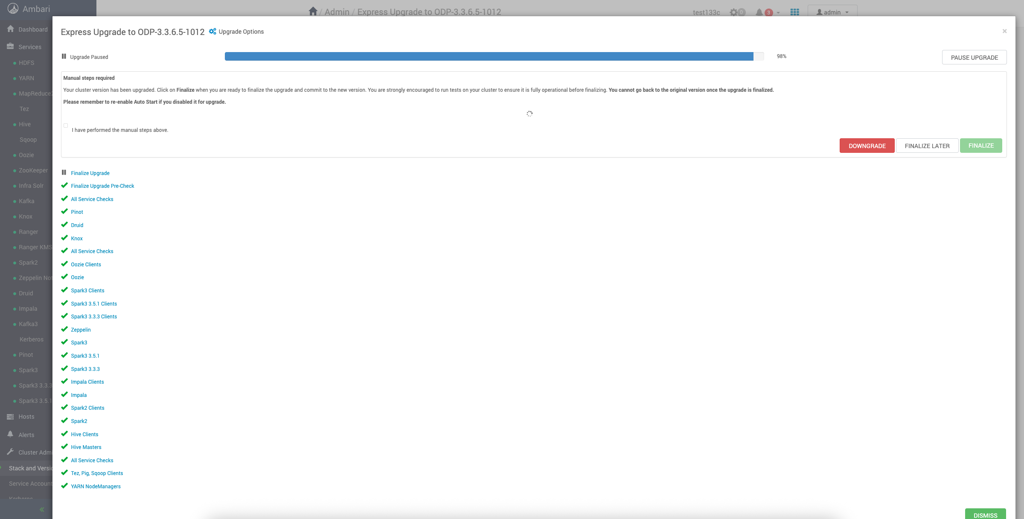This screenshot has width=1024, height=519.
Task: Select ZooKeeper service in sidebar
Action: tap(33, 170)
